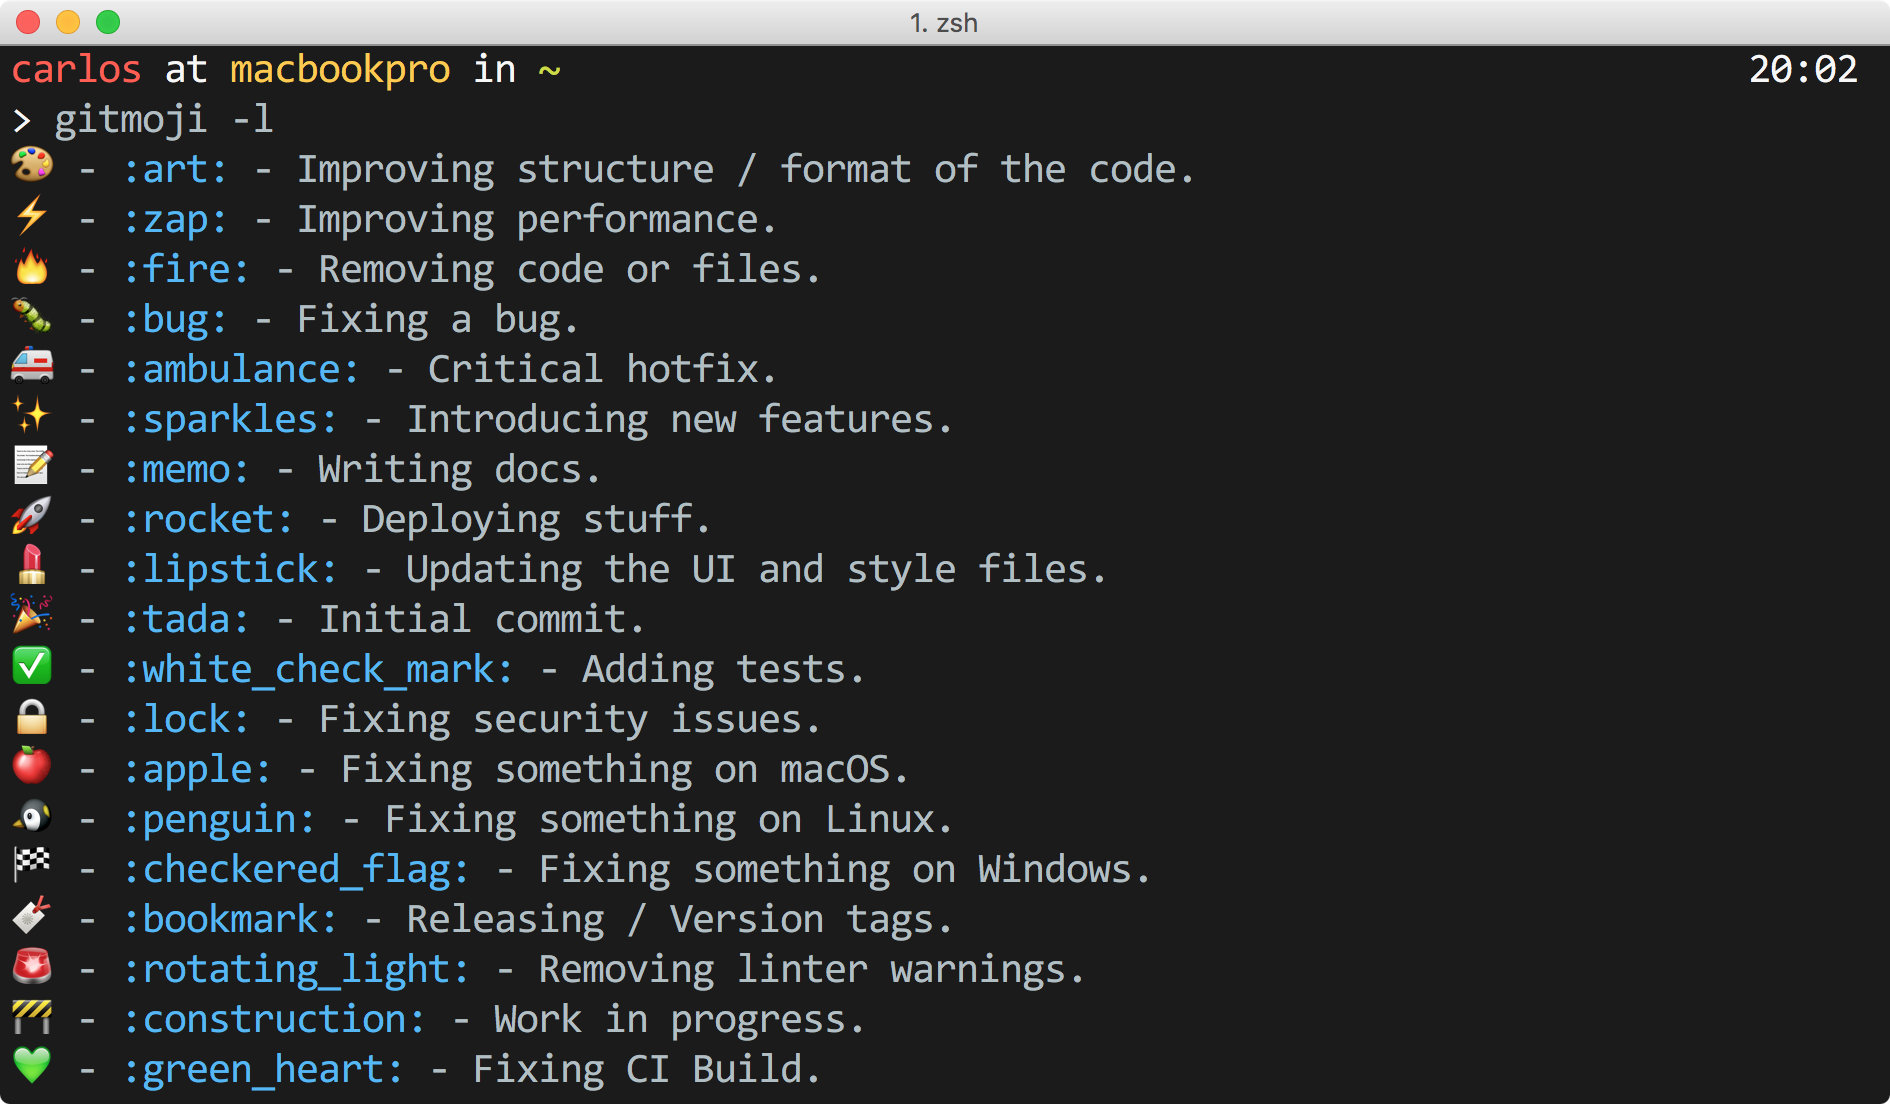This screenshot has width=1890, height=1104.
Task: Click the ':apple:' code text
Action: point(197,769)
